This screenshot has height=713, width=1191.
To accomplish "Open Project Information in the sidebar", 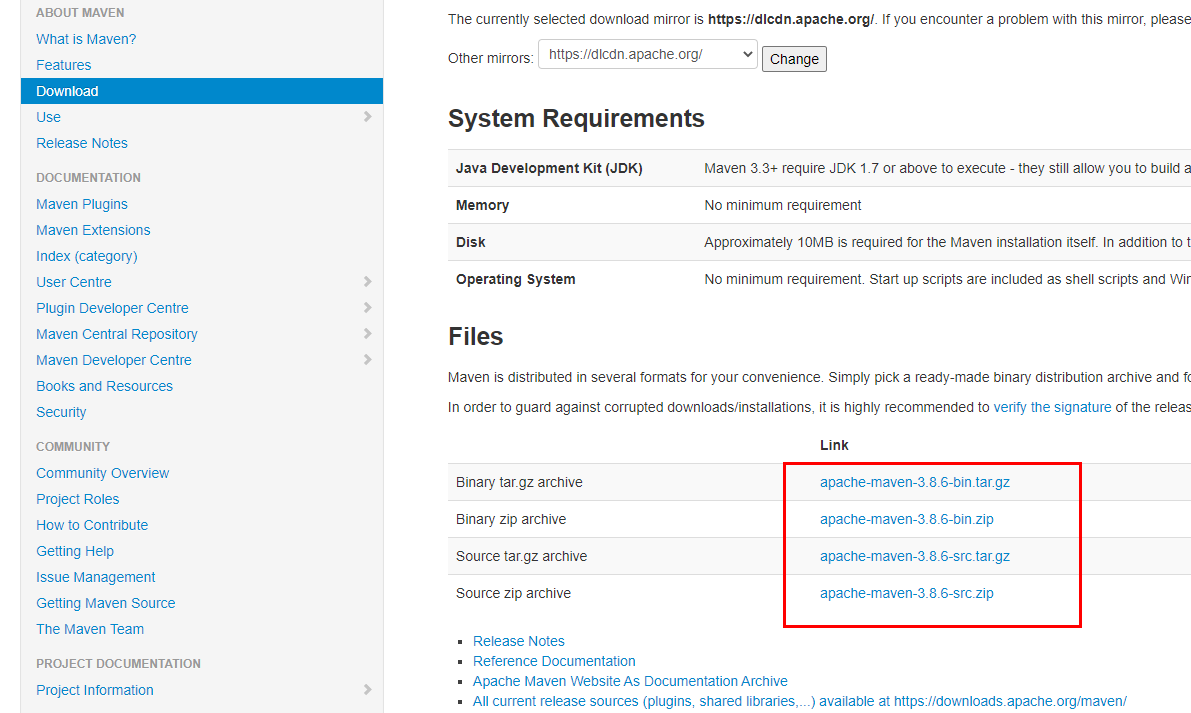I will point(94,690).
